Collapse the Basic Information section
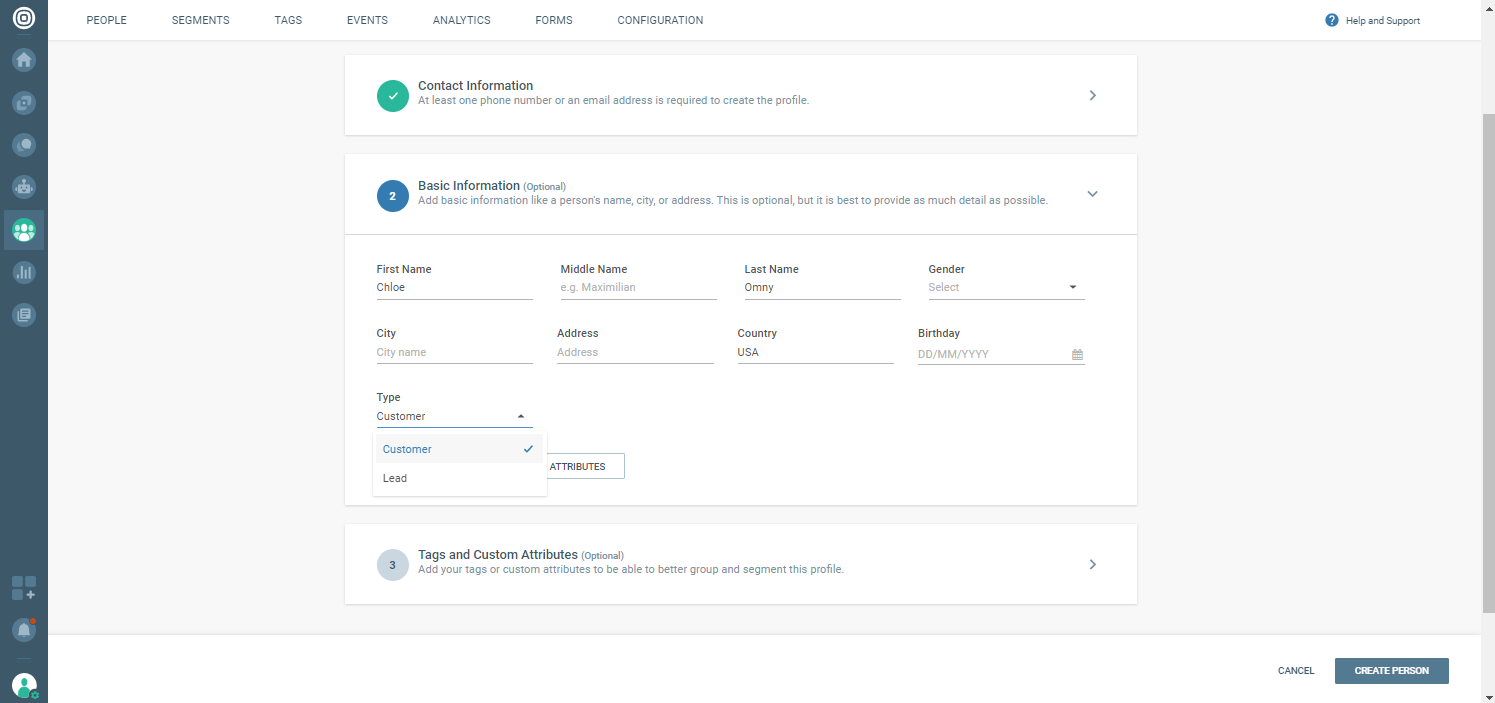The image size is (1495, 703). point(1092,194)
